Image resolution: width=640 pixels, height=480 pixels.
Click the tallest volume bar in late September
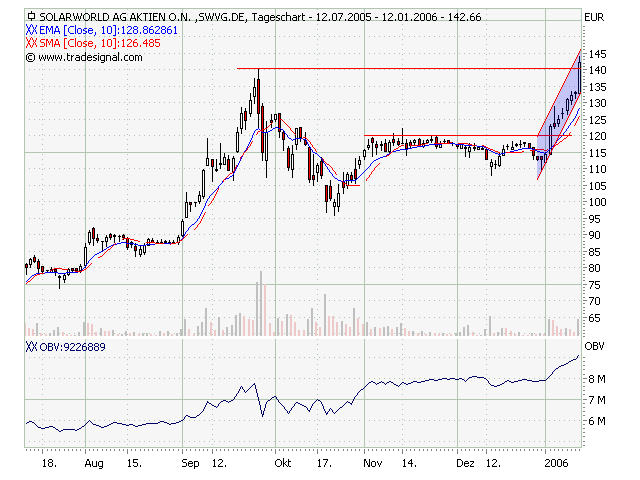coord(261,303)
